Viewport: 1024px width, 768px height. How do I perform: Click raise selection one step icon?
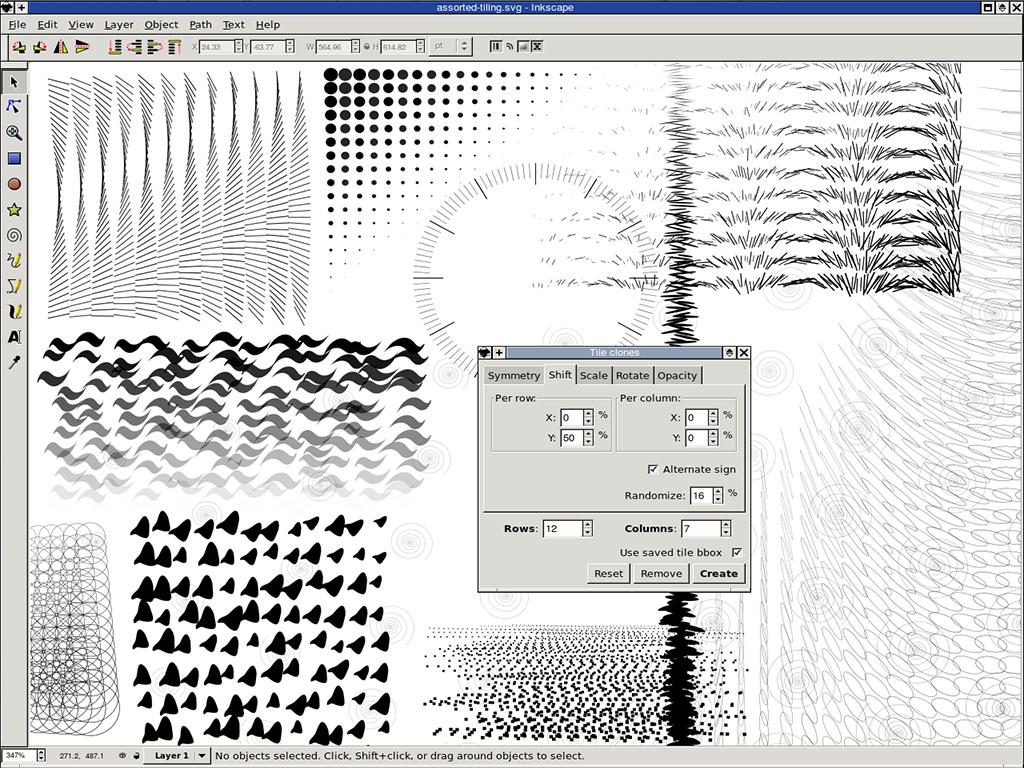tap(155, 47)
